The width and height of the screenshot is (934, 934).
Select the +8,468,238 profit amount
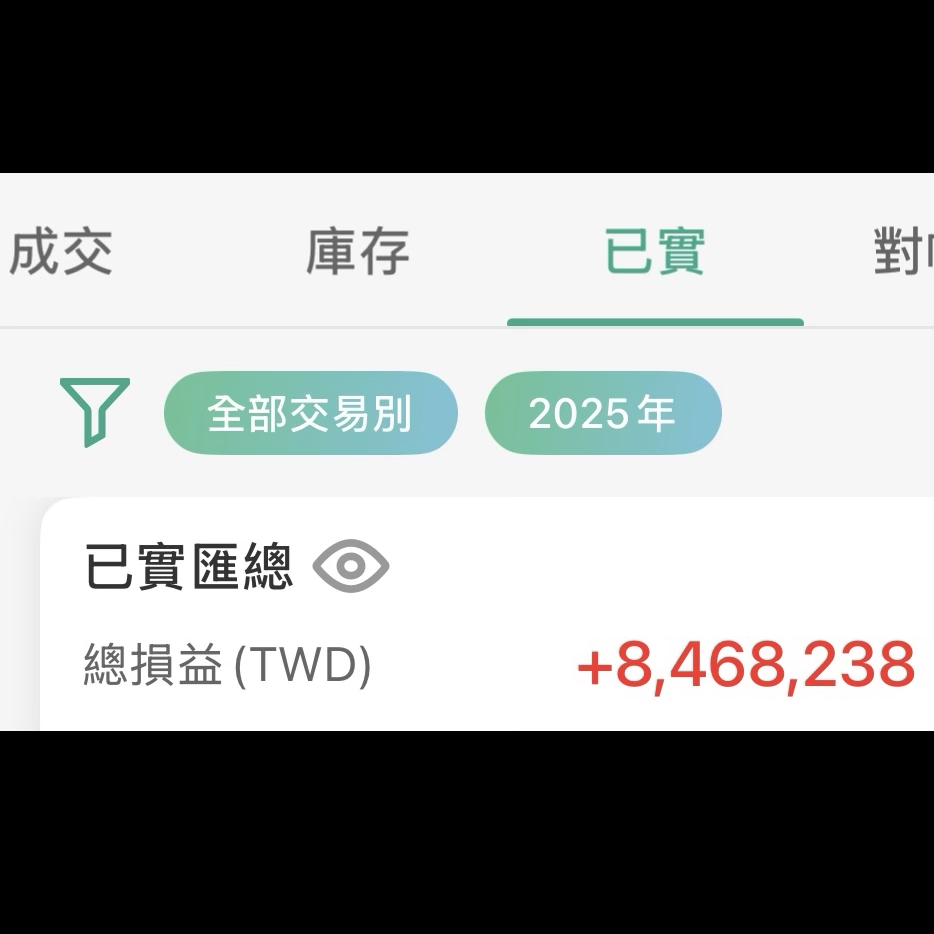[x=746, y=664]
